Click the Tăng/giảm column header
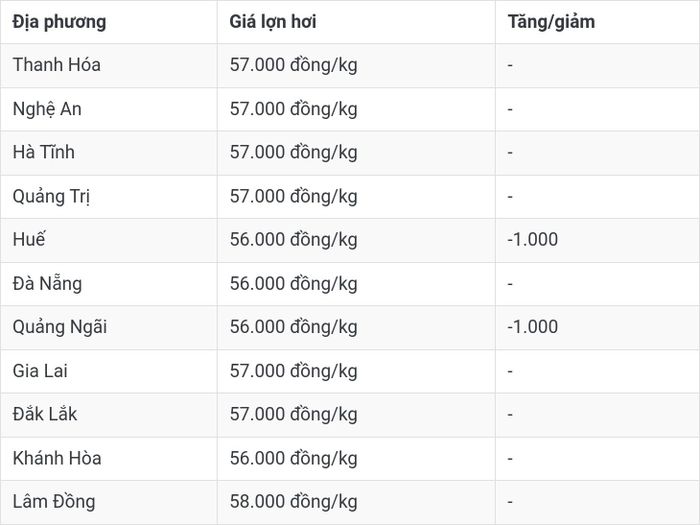This screenshot has width=700, height=525. tap(551, 22)
